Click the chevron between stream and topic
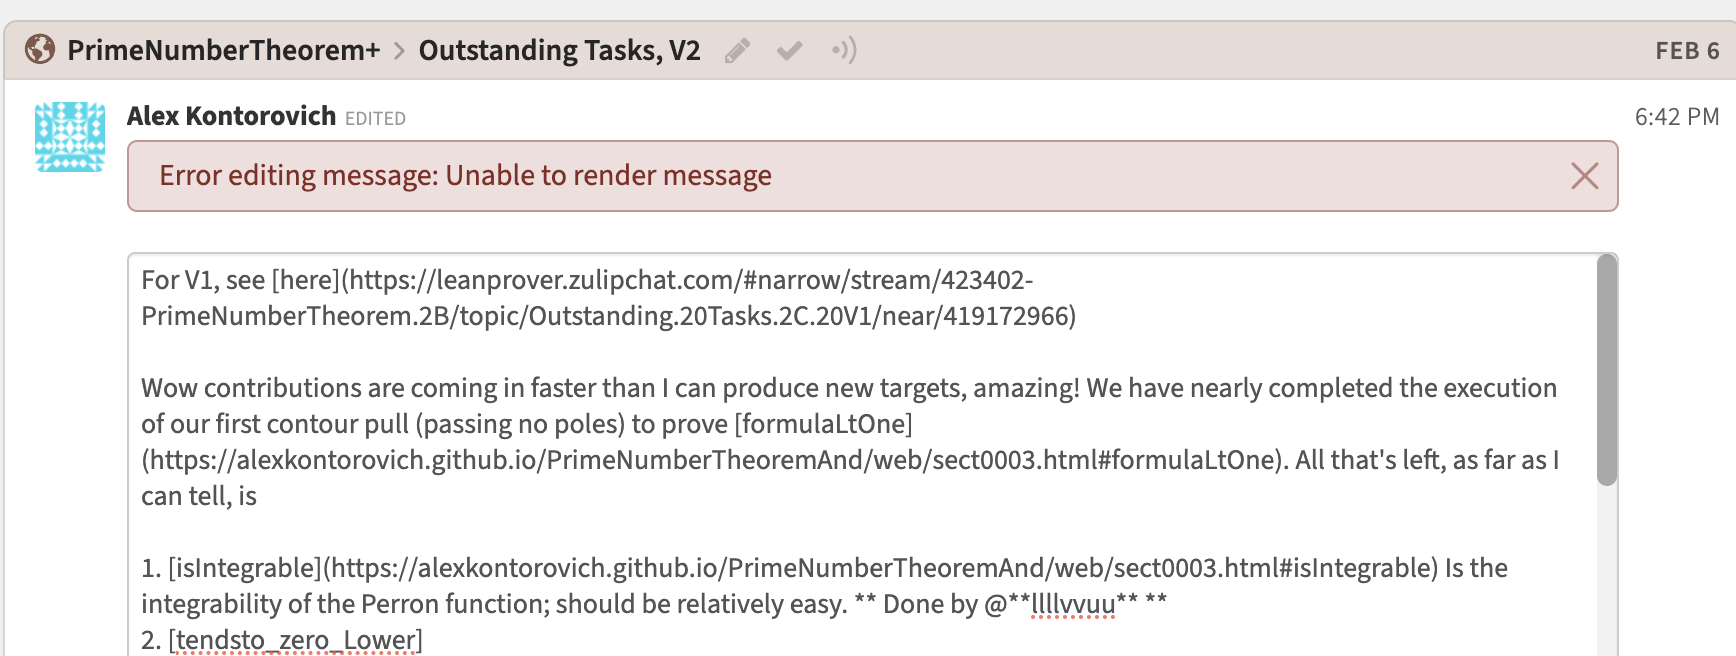1736x656 pixels. point(399,50)
